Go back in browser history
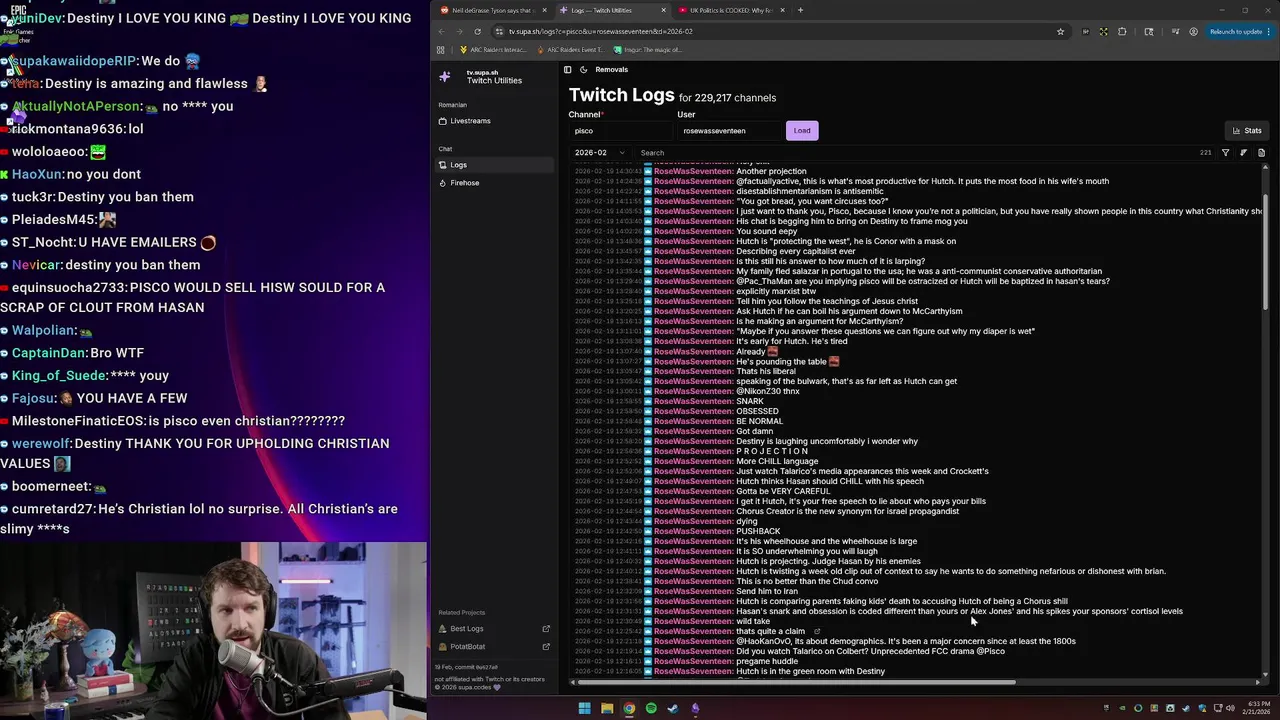 (441, 31)
